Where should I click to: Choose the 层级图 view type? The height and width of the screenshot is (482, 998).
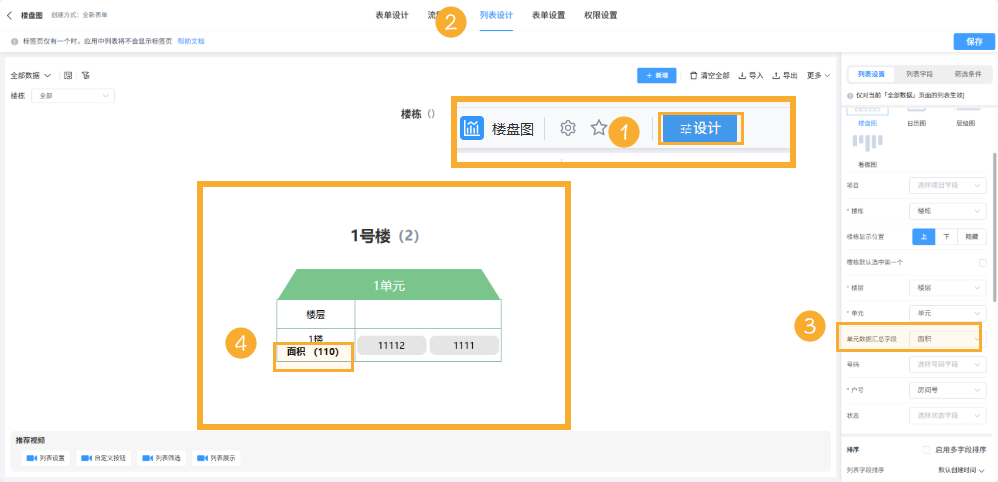pyautogui.click(x=966, y=118)
